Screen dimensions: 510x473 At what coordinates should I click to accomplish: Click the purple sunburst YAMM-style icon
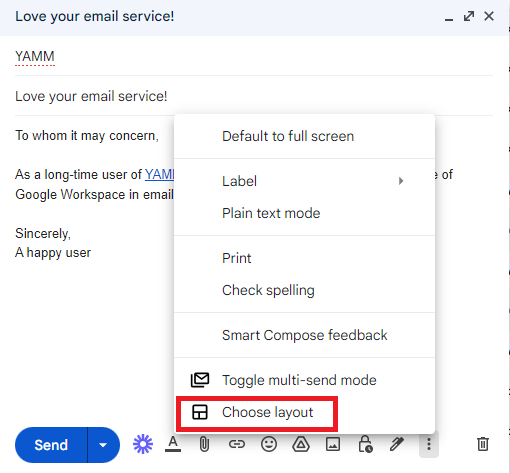(143, 444)
